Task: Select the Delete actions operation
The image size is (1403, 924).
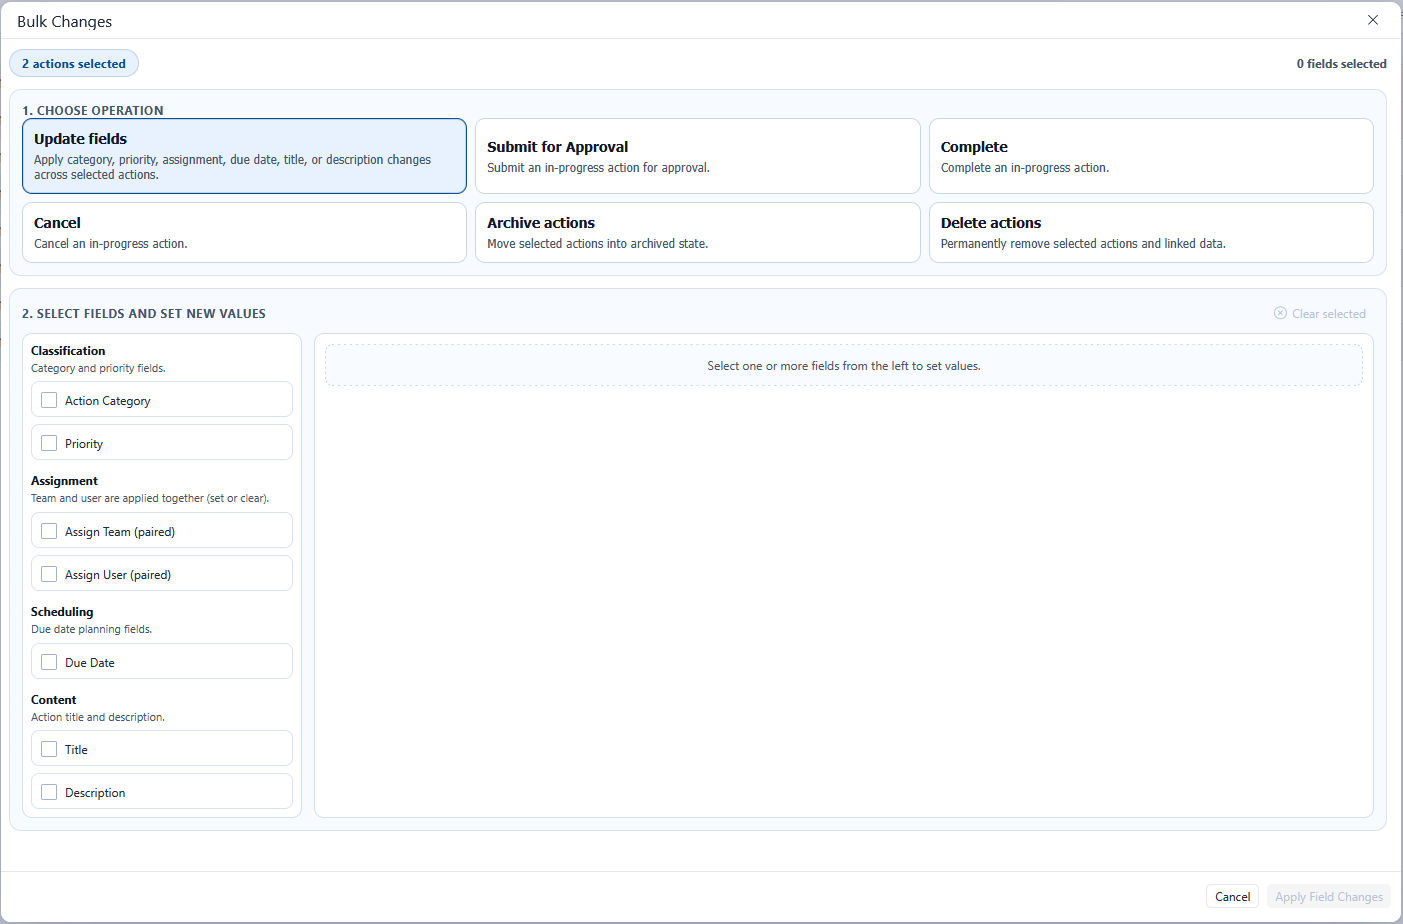Action: (x=1150, y=232)
